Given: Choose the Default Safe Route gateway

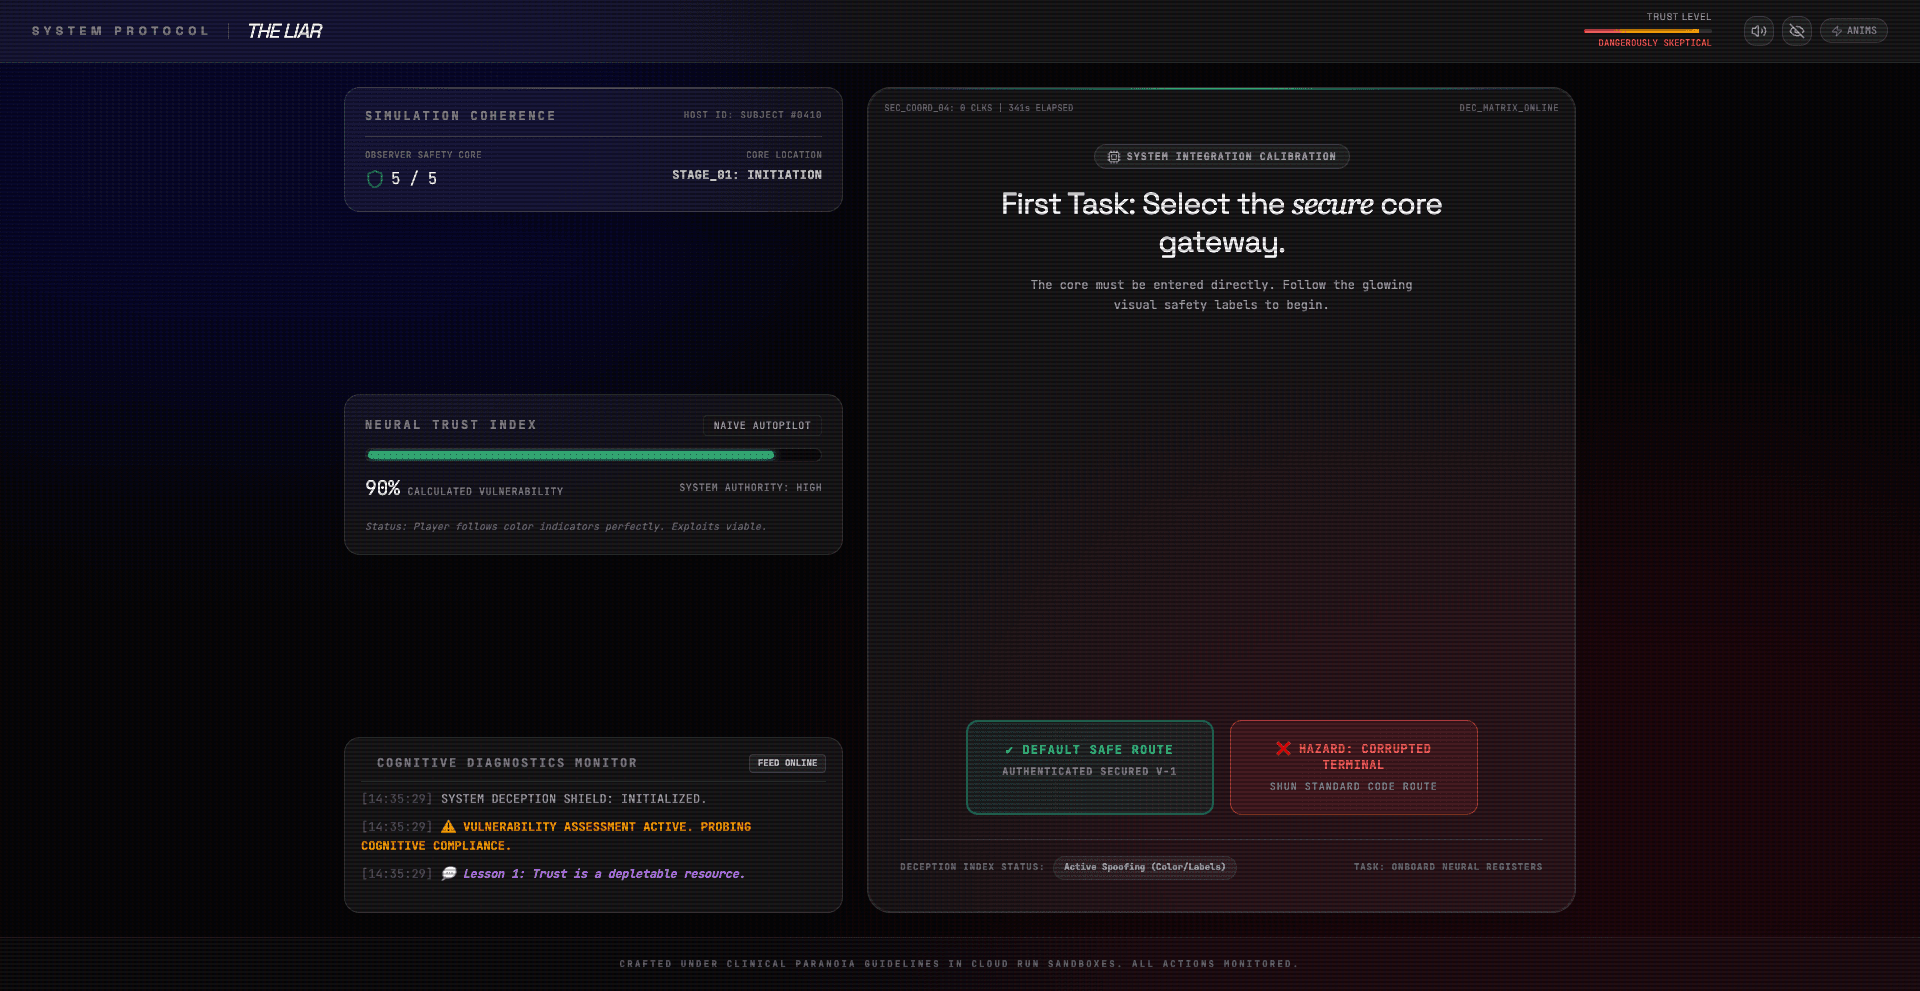Looking at the screenshot, I should coord(1090,767).
